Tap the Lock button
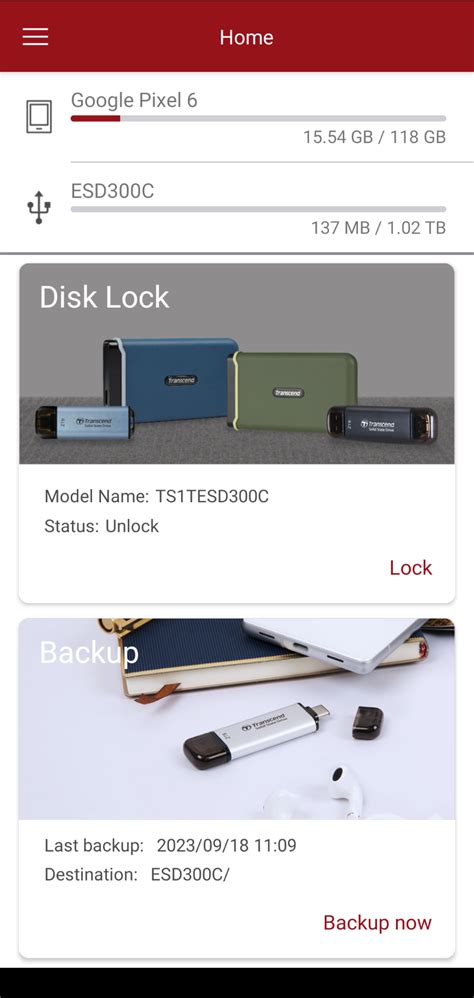Viewport: 474px width, 998px height. [410, 567]
